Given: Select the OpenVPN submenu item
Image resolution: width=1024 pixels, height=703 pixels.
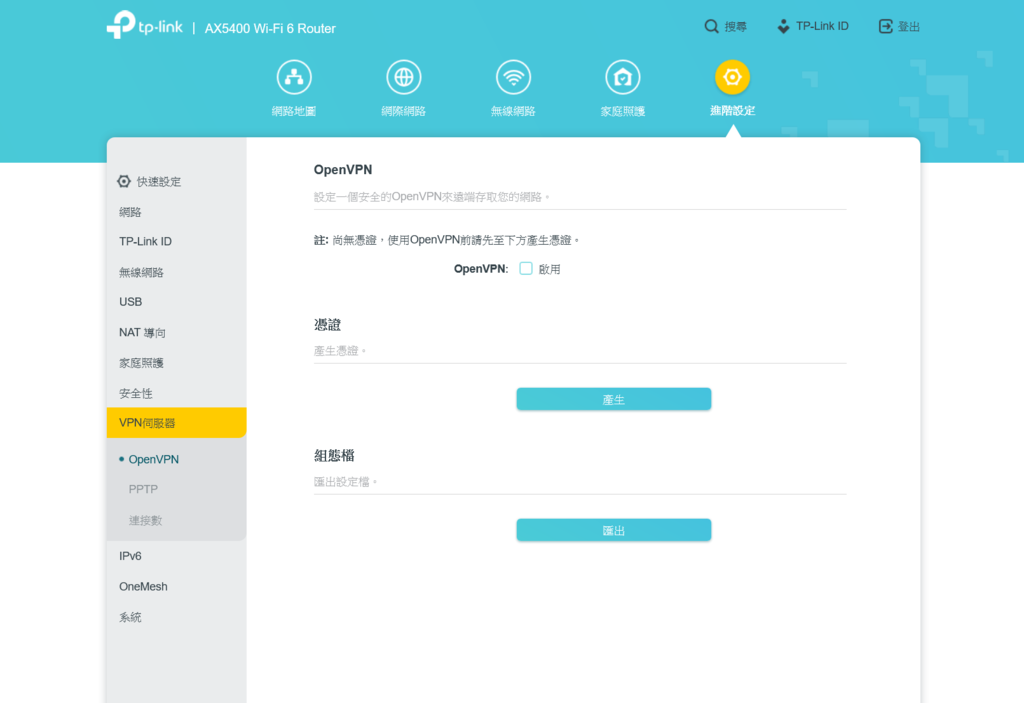Looking at the screenshot, I should click(153, 459).
